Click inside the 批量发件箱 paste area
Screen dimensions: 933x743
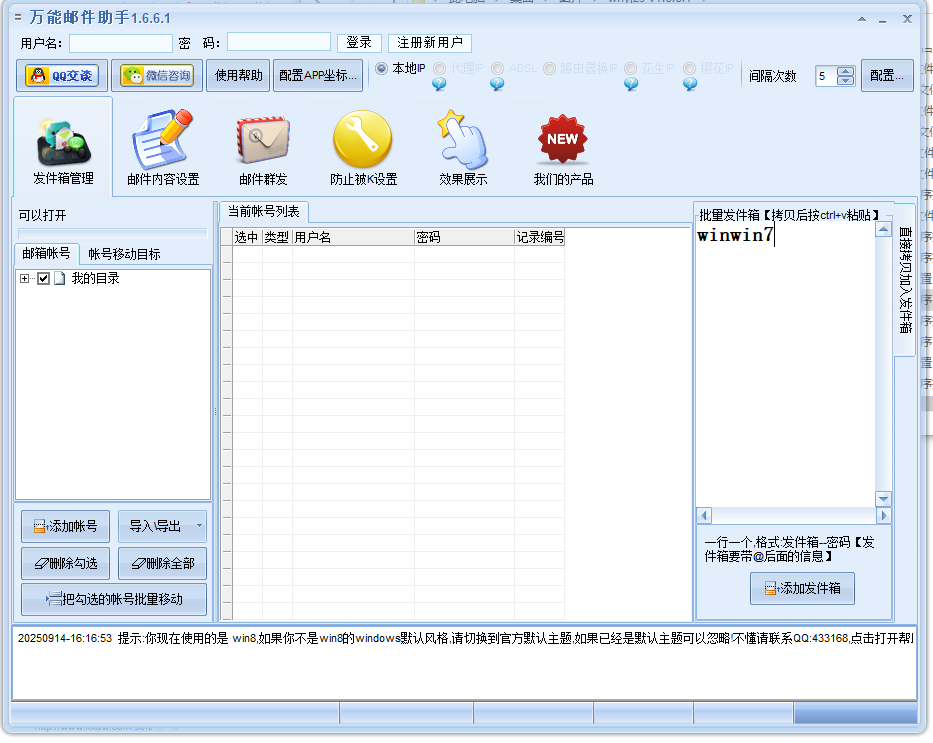point(785,360)
